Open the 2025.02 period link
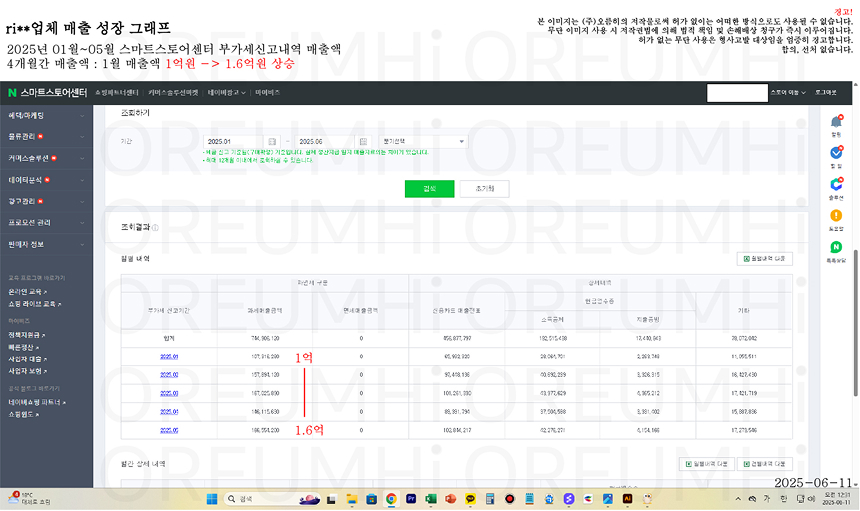The height and width of the screenshot is (511, 860). click(169, 375)
